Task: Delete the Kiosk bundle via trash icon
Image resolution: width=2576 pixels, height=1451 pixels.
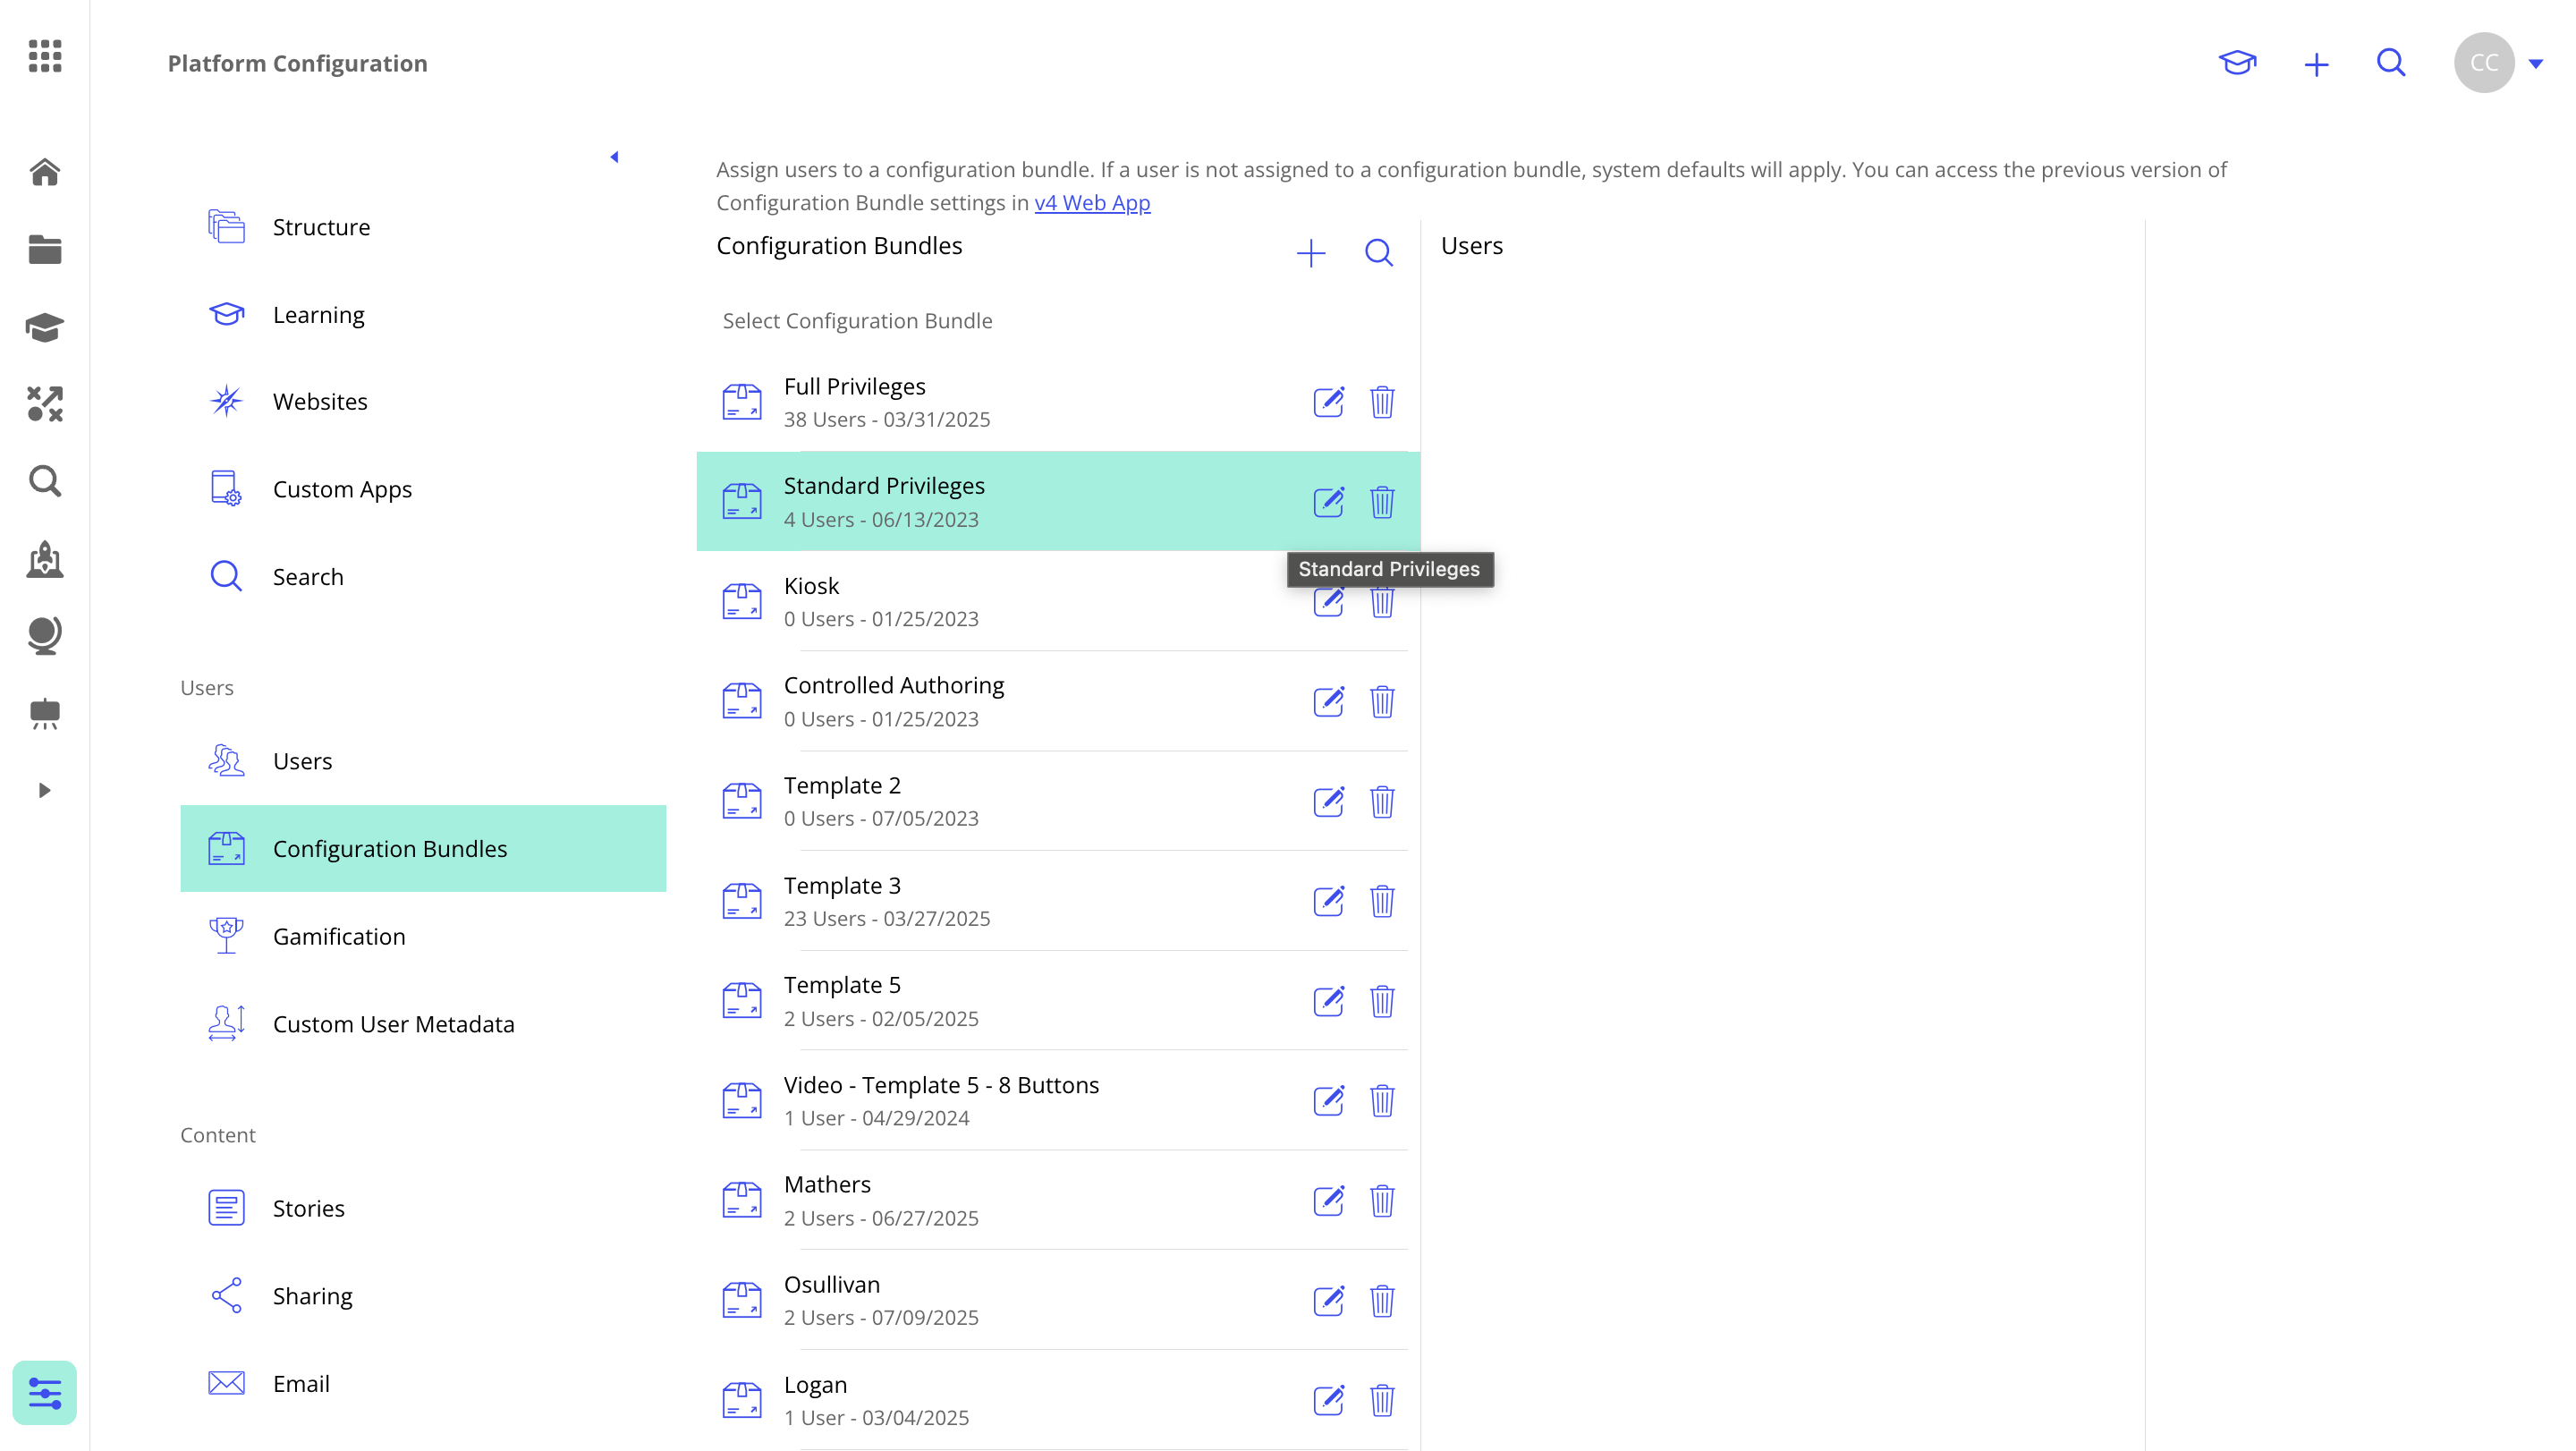Action: pos(1383,602)
